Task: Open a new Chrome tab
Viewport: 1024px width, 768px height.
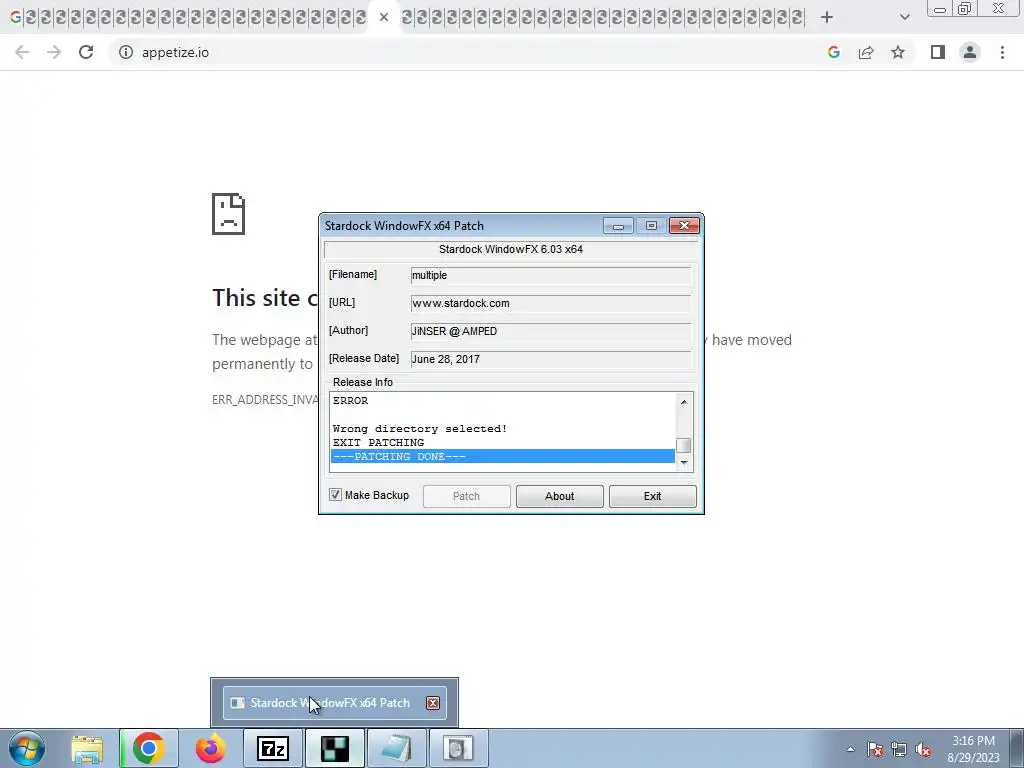Action: [x=827, y=18]
